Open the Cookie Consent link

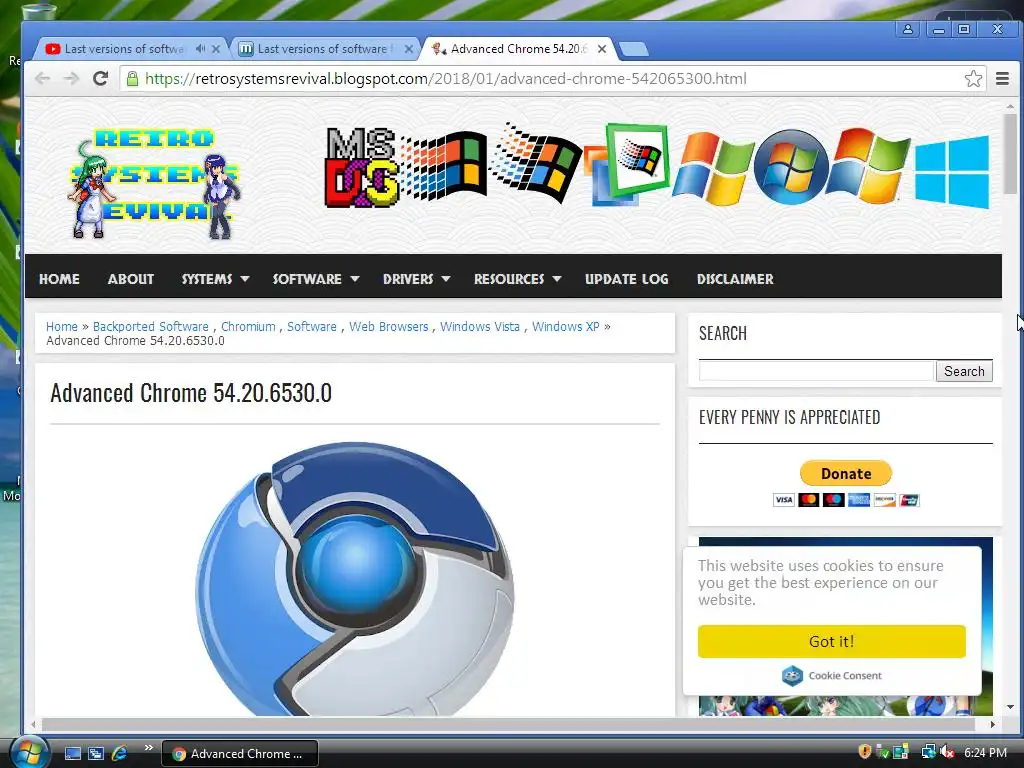point(831,675)
